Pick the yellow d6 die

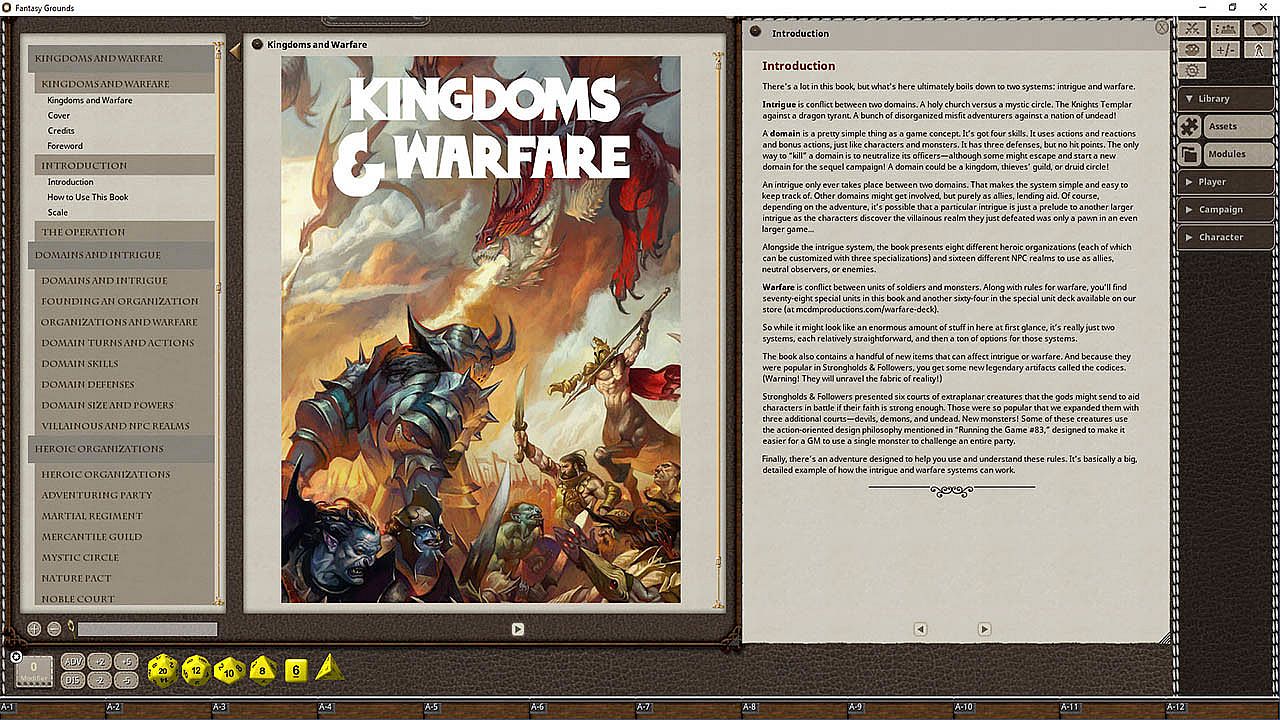point(295,670)
